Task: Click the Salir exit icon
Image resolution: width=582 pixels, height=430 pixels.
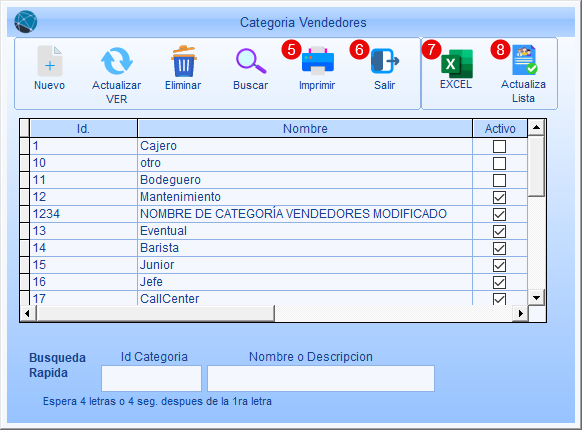Action: (x=385, y=61)
